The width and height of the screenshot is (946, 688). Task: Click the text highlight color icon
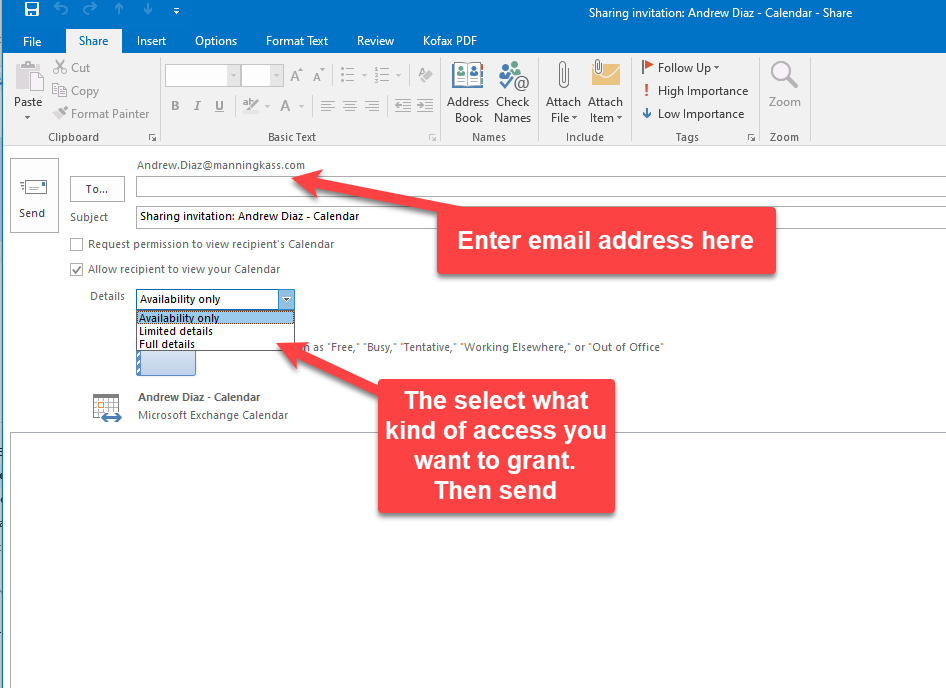250,105
